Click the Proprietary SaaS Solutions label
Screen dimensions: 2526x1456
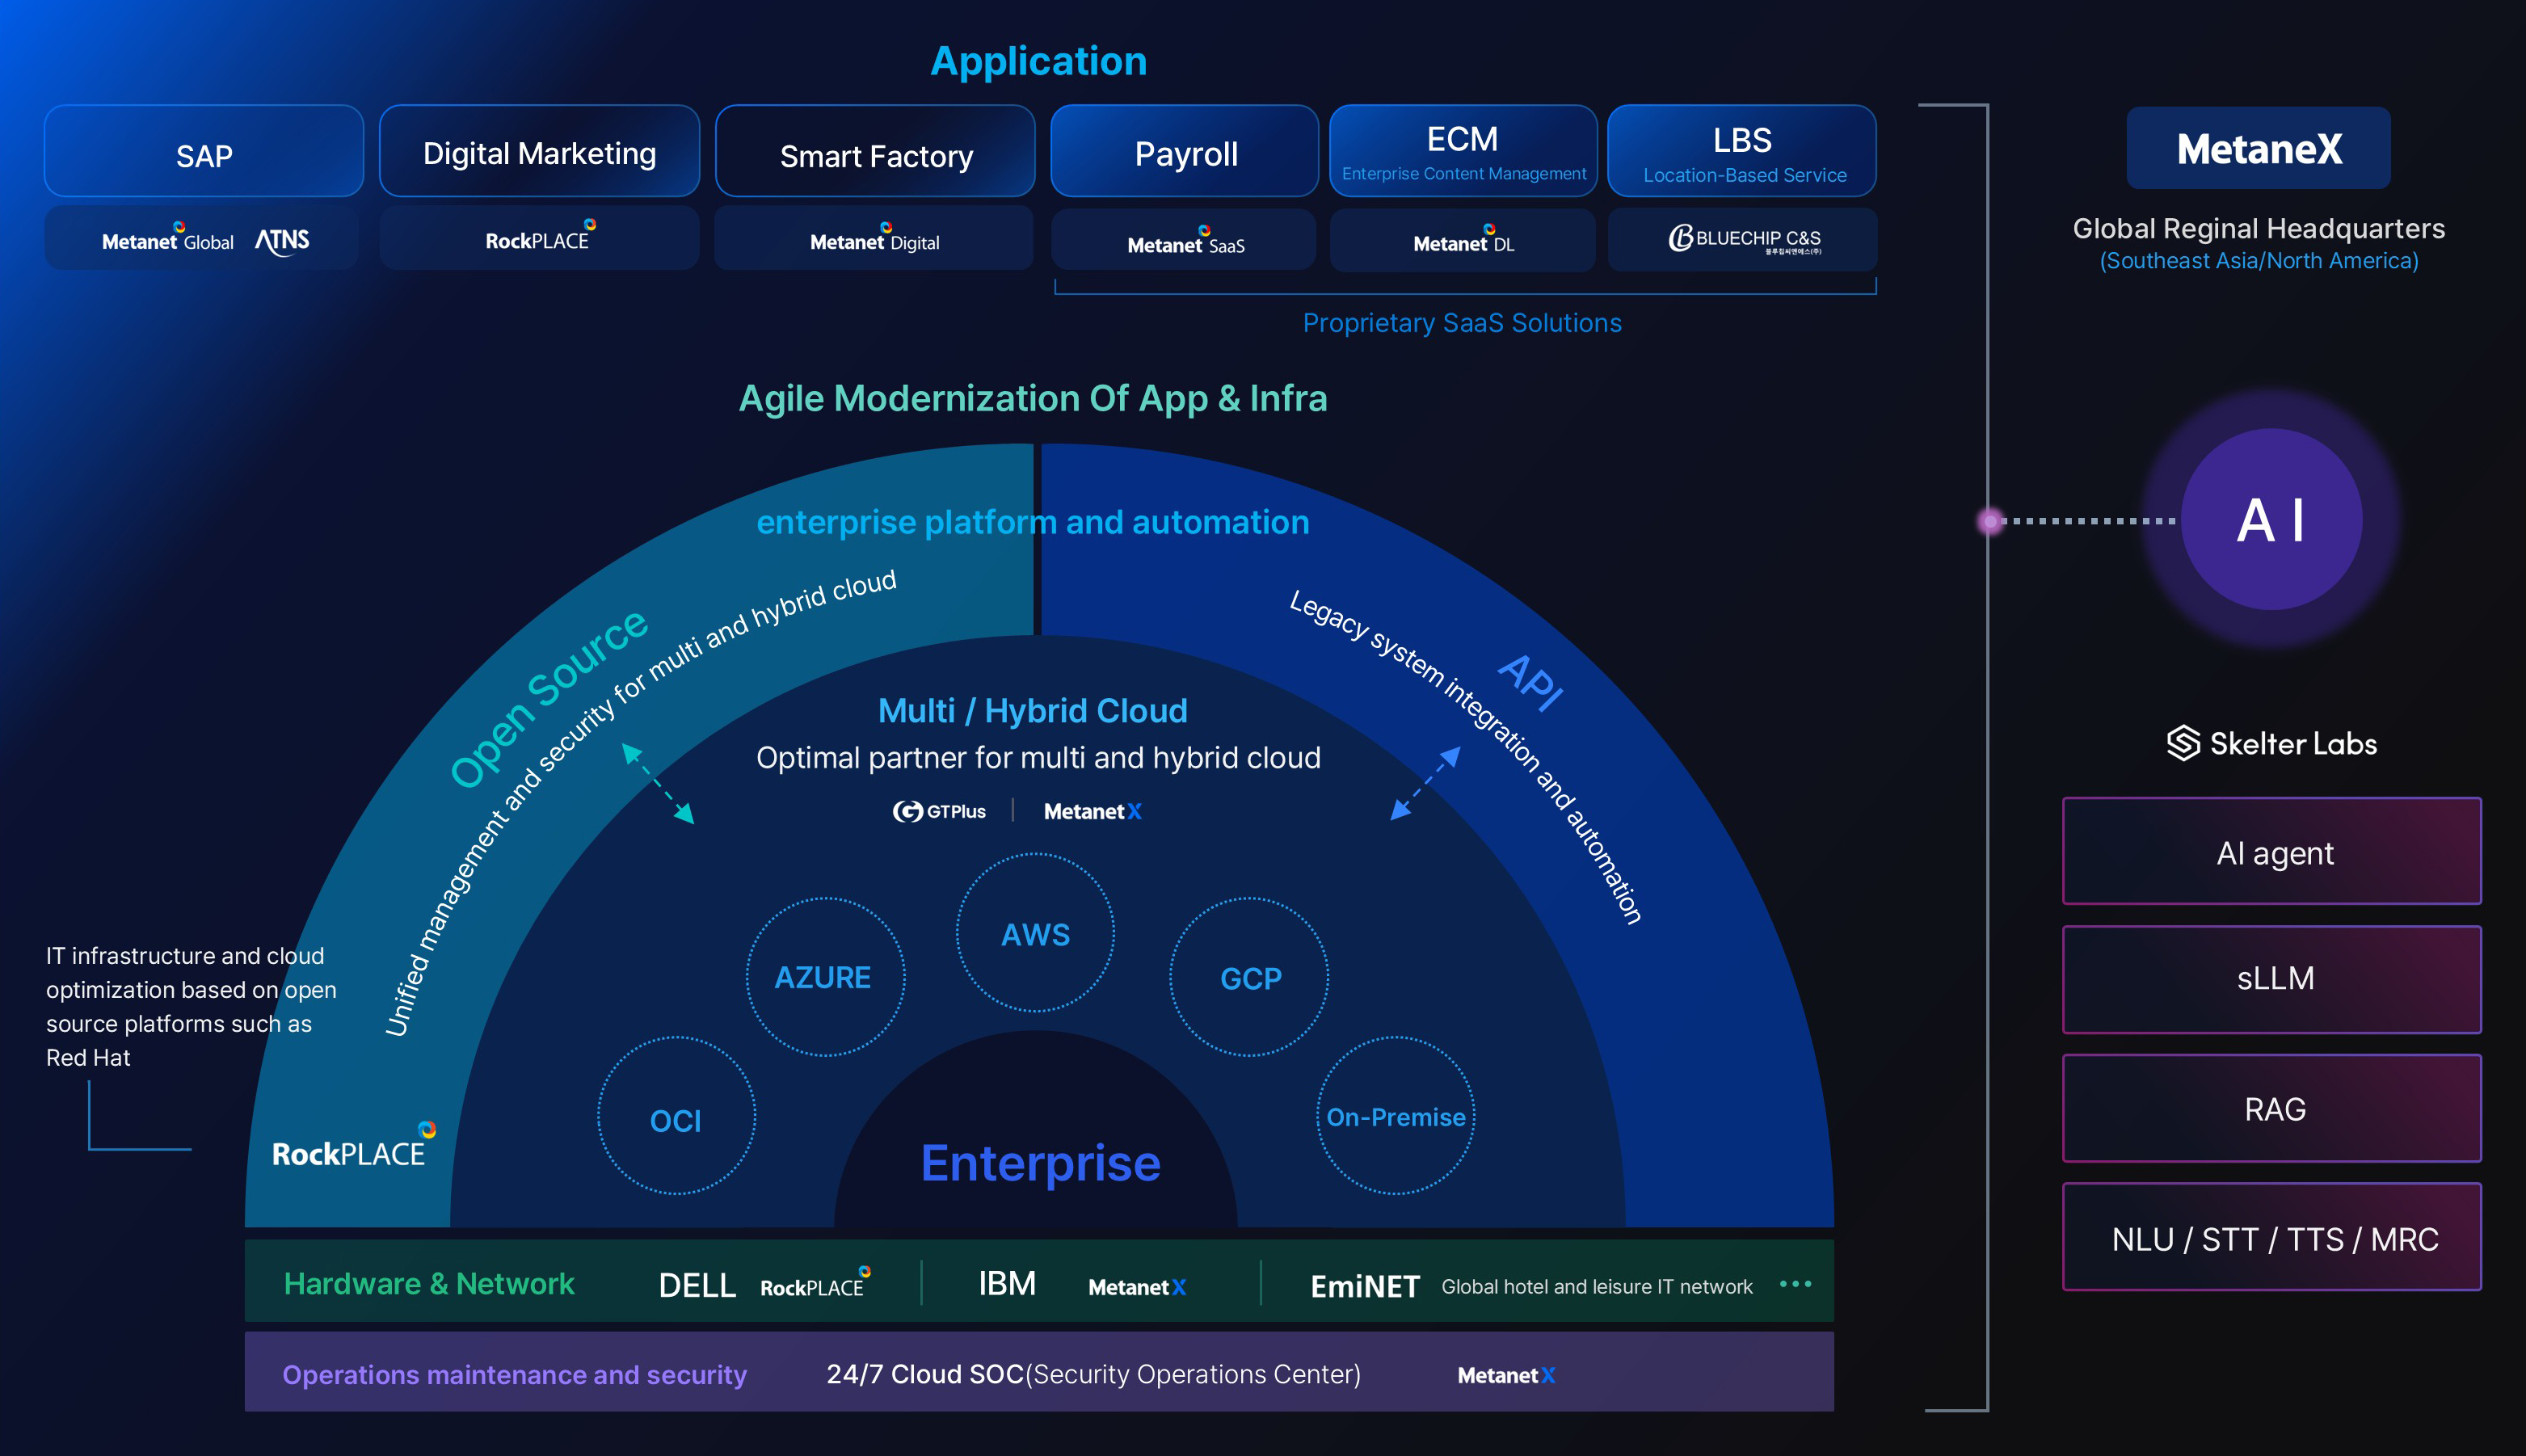click(1461, 323)
